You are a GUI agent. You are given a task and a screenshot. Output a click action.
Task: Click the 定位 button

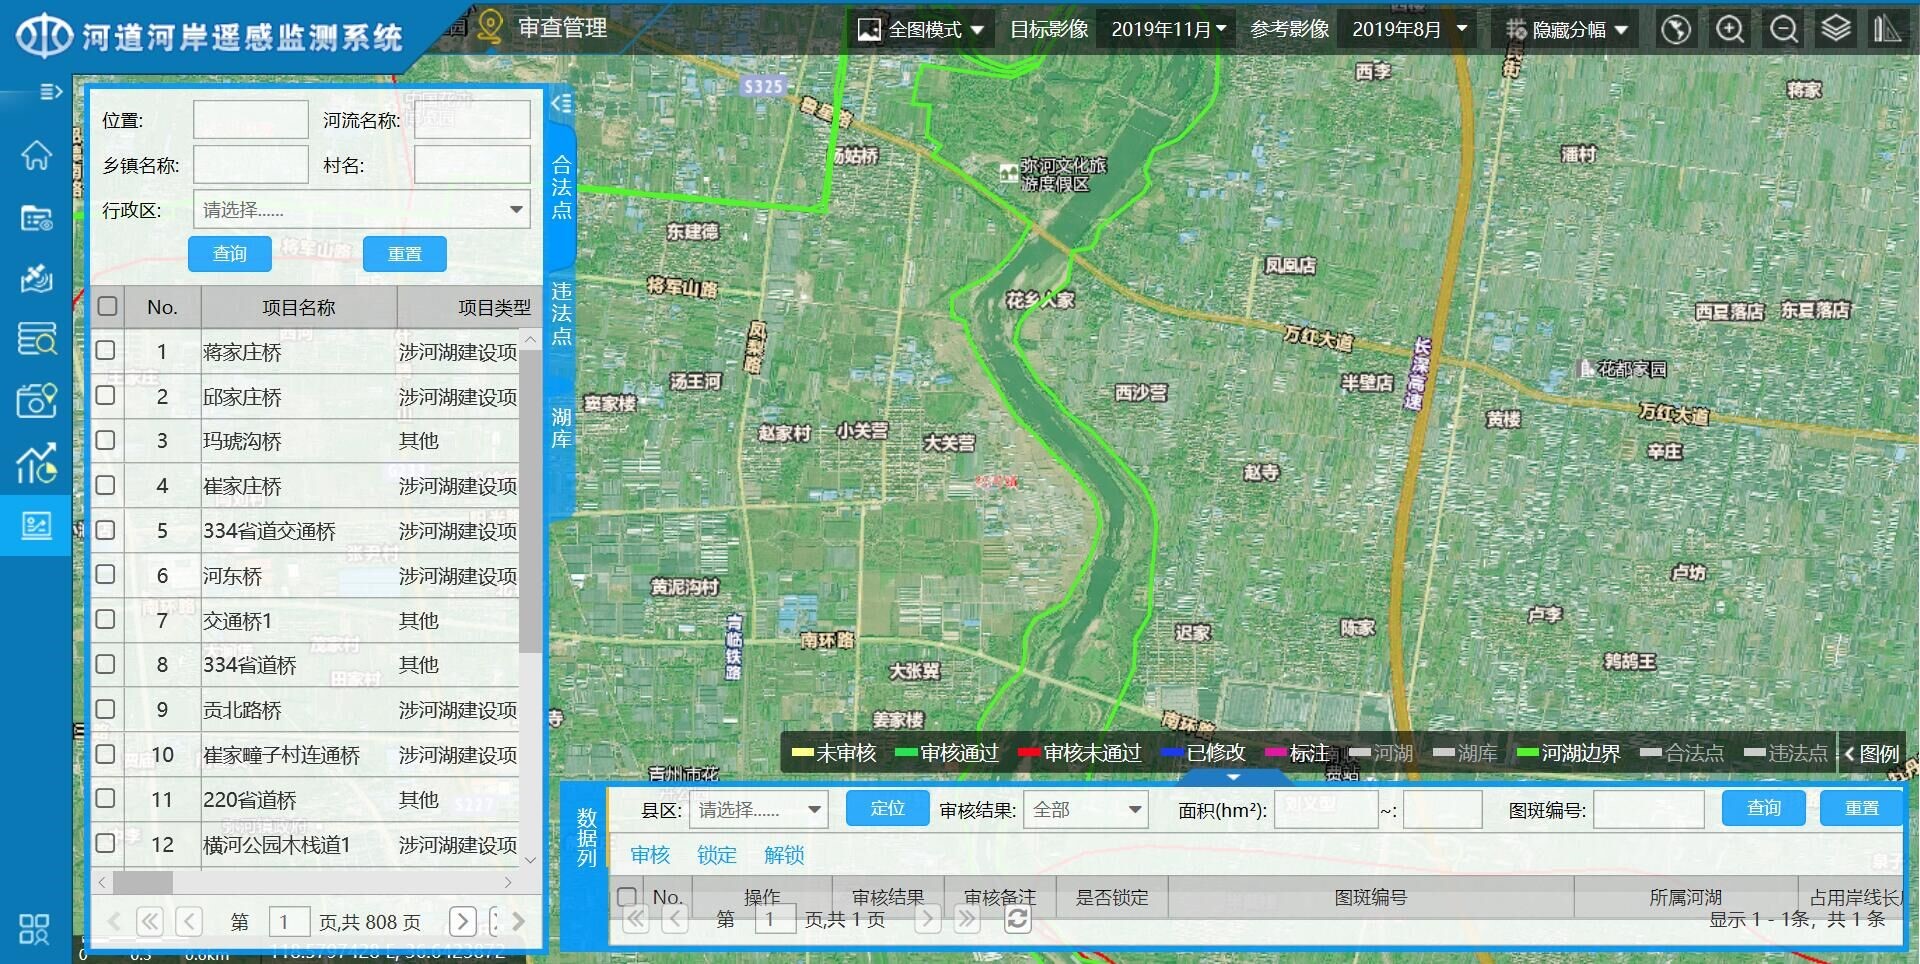[887, 808]
